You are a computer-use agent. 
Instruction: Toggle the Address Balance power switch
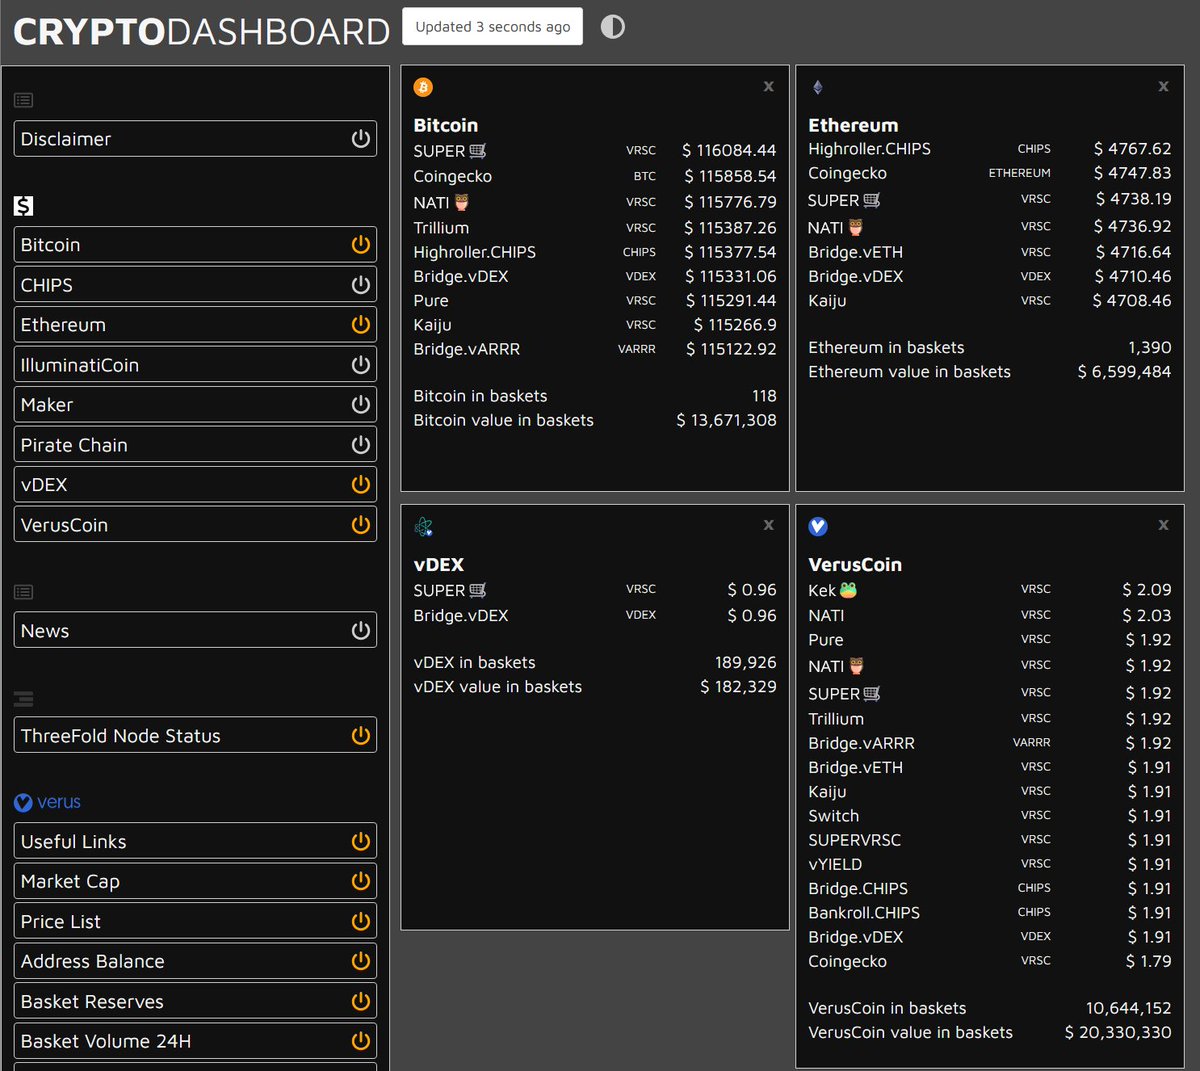click(361, 962)
